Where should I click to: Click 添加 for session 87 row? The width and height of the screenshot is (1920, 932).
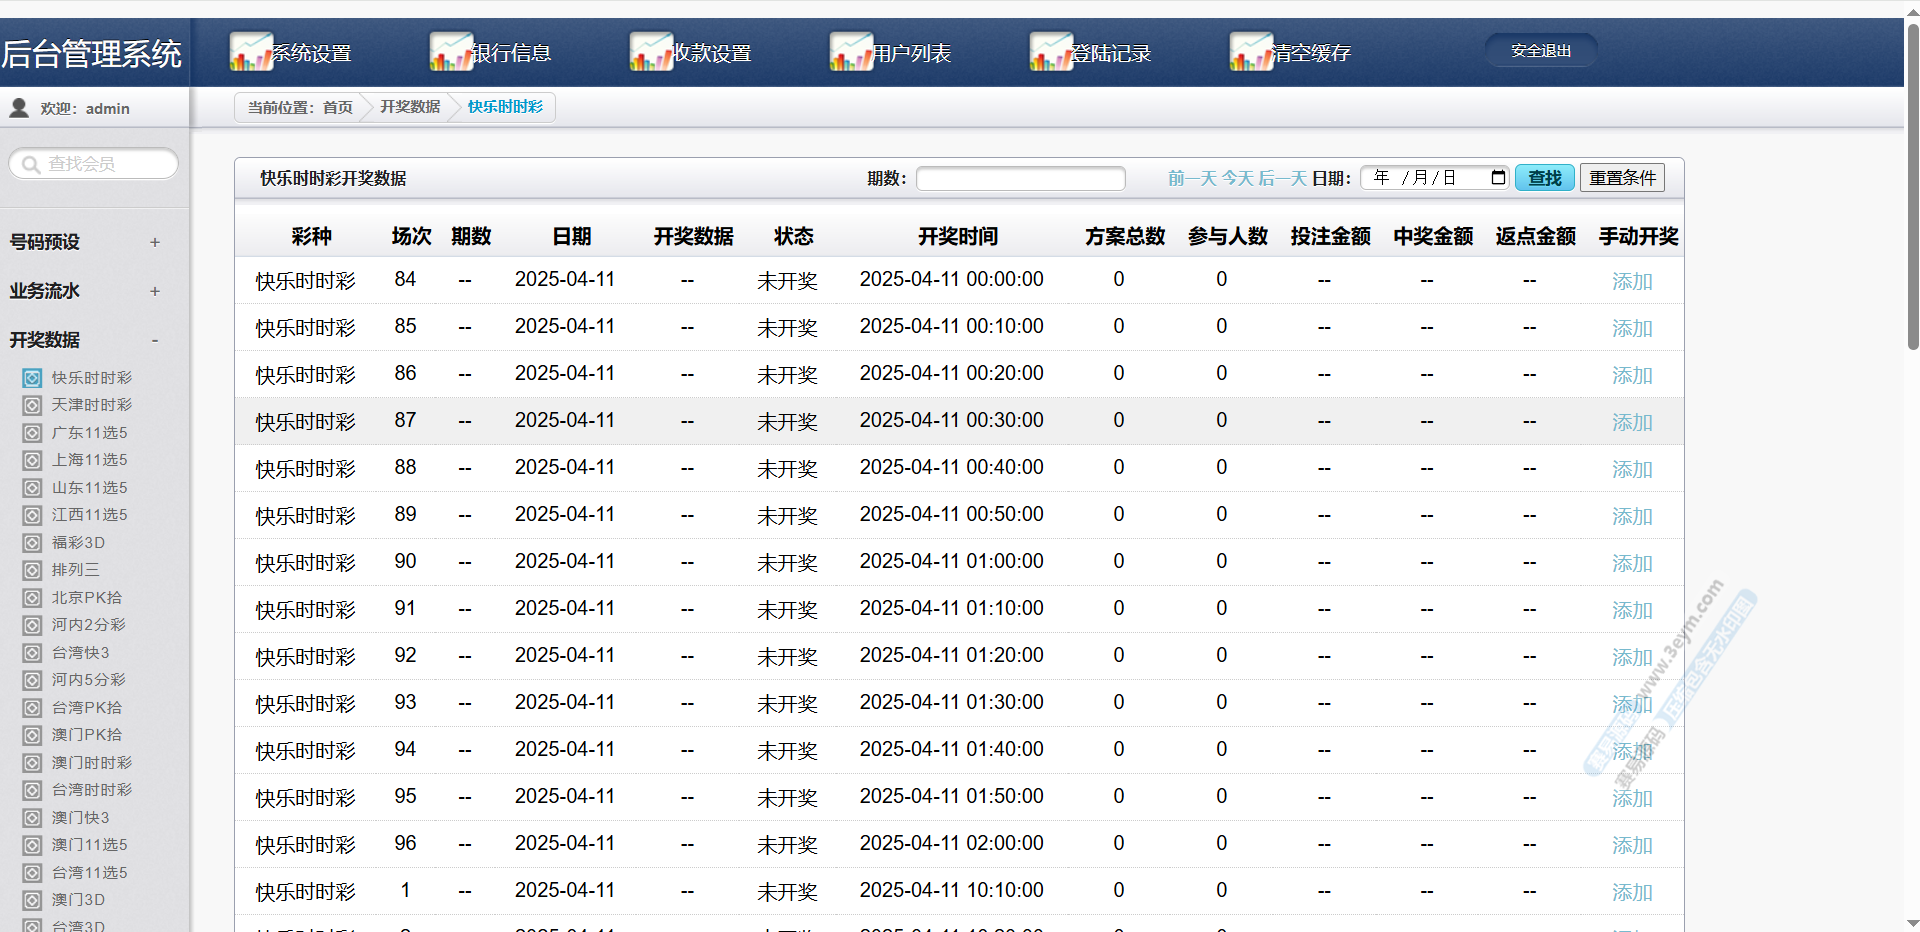coord(1631,422)
